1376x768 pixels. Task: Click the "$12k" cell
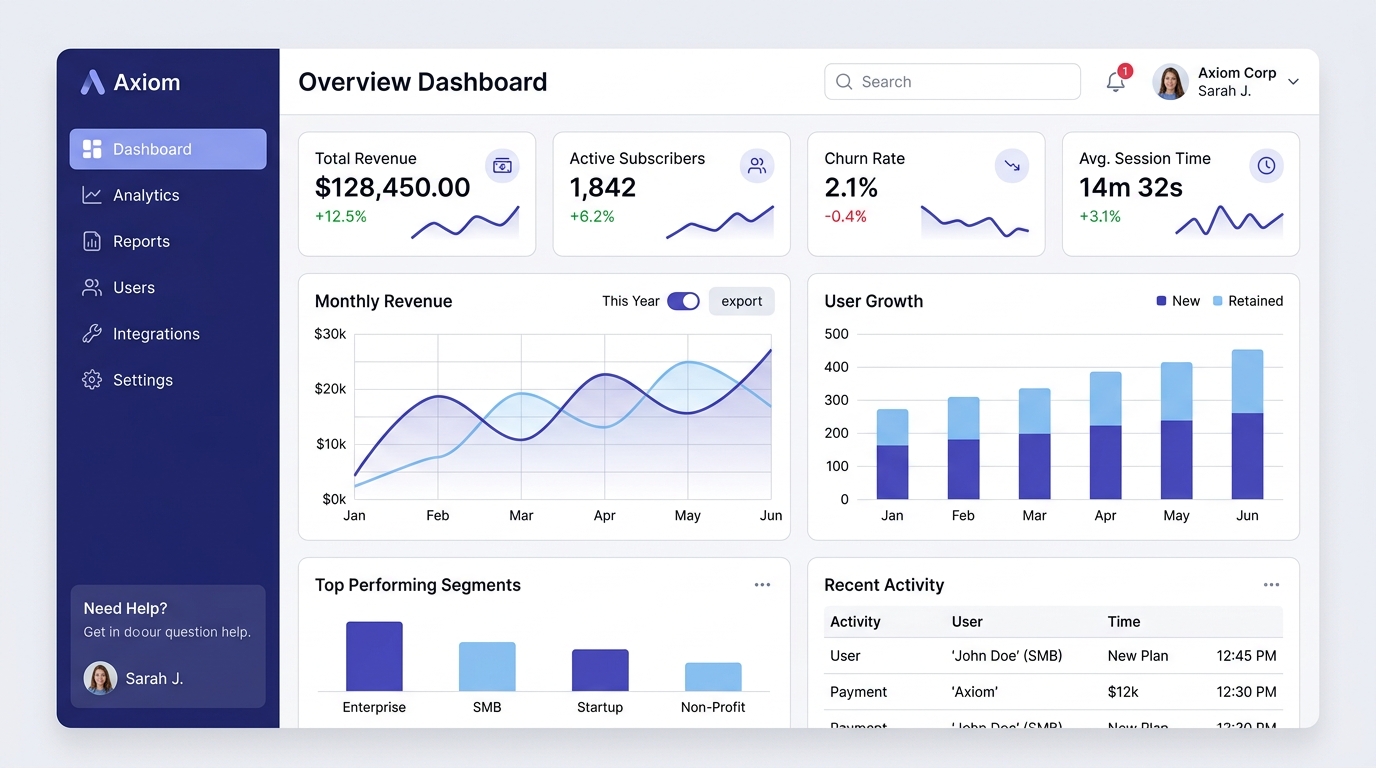1123,692
